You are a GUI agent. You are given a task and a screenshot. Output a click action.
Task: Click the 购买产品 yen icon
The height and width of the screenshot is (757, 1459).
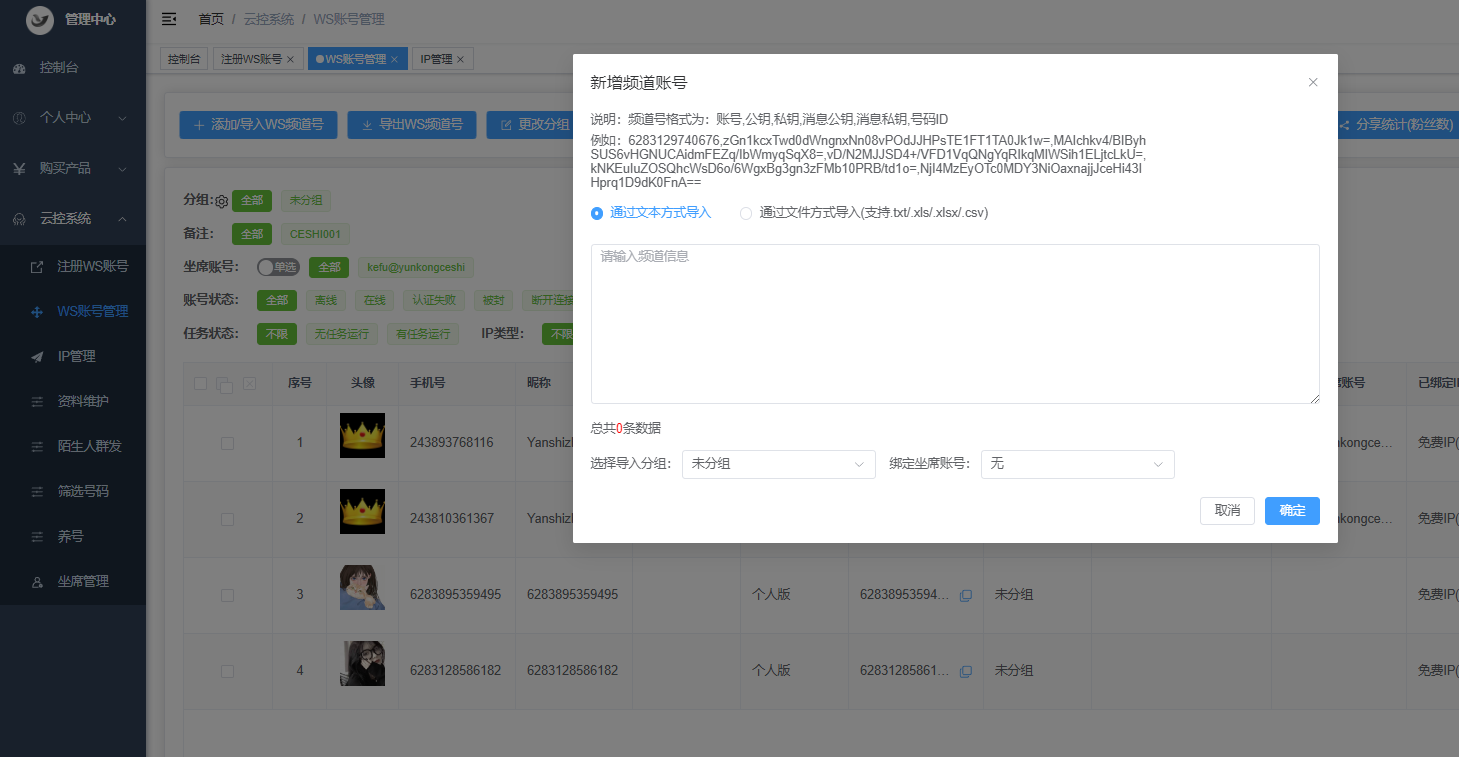pyautogui.click(x=19, y=168)
